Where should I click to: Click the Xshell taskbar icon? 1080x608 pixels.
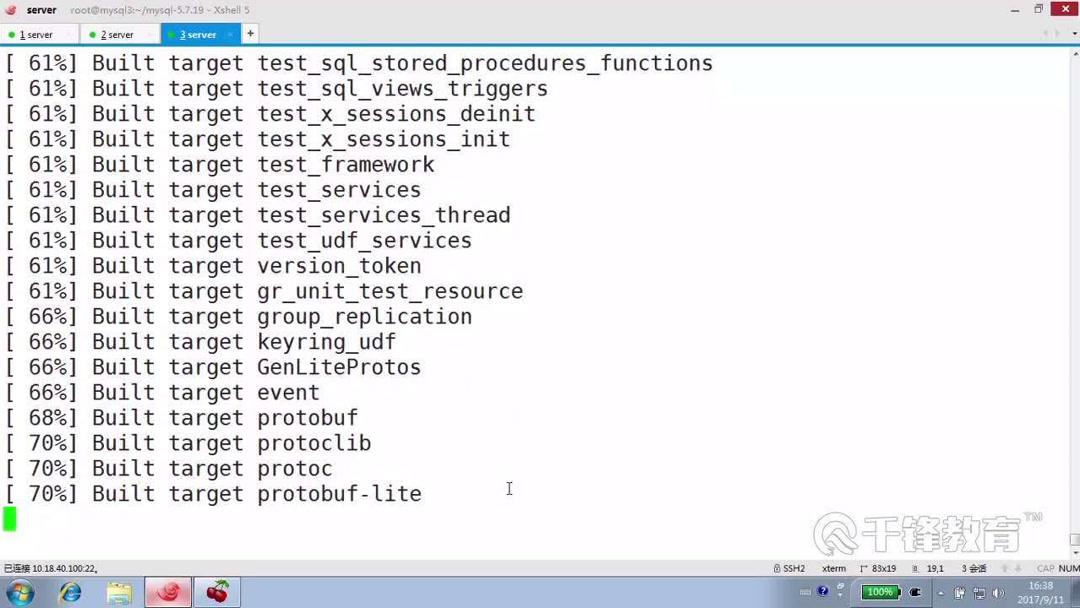point(168,592)
